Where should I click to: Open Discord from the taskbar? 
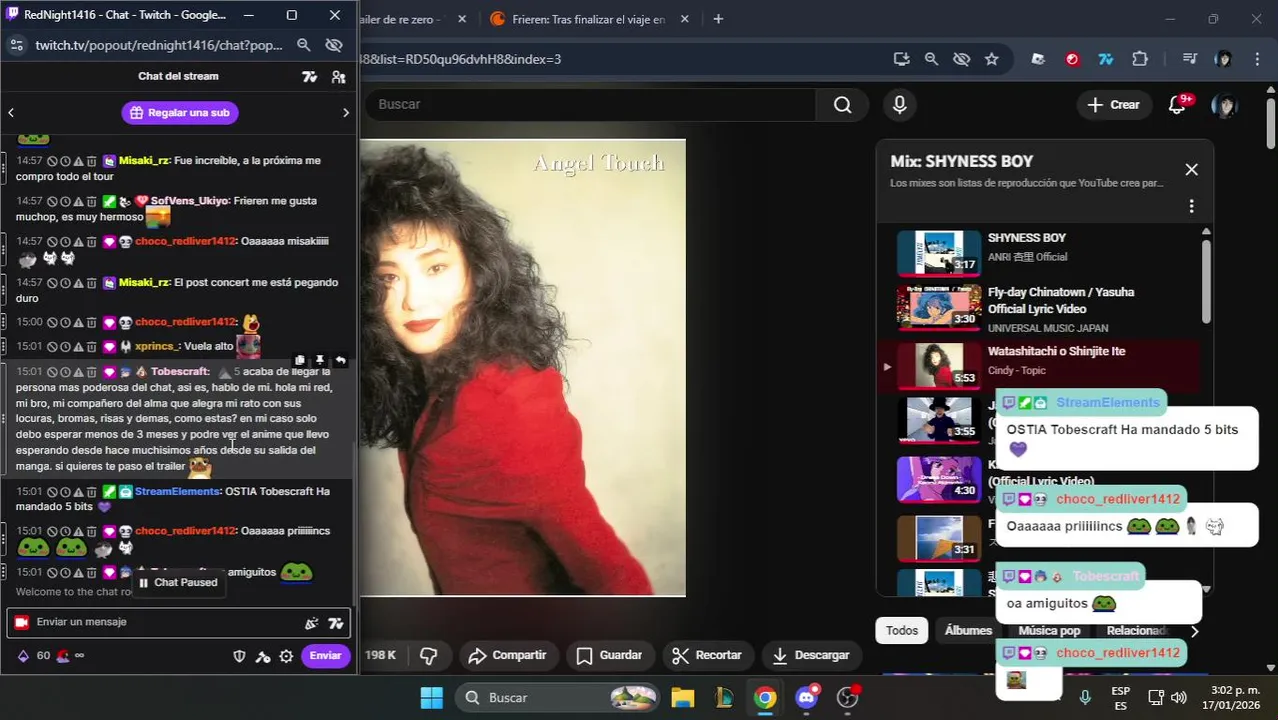[807, 697]
